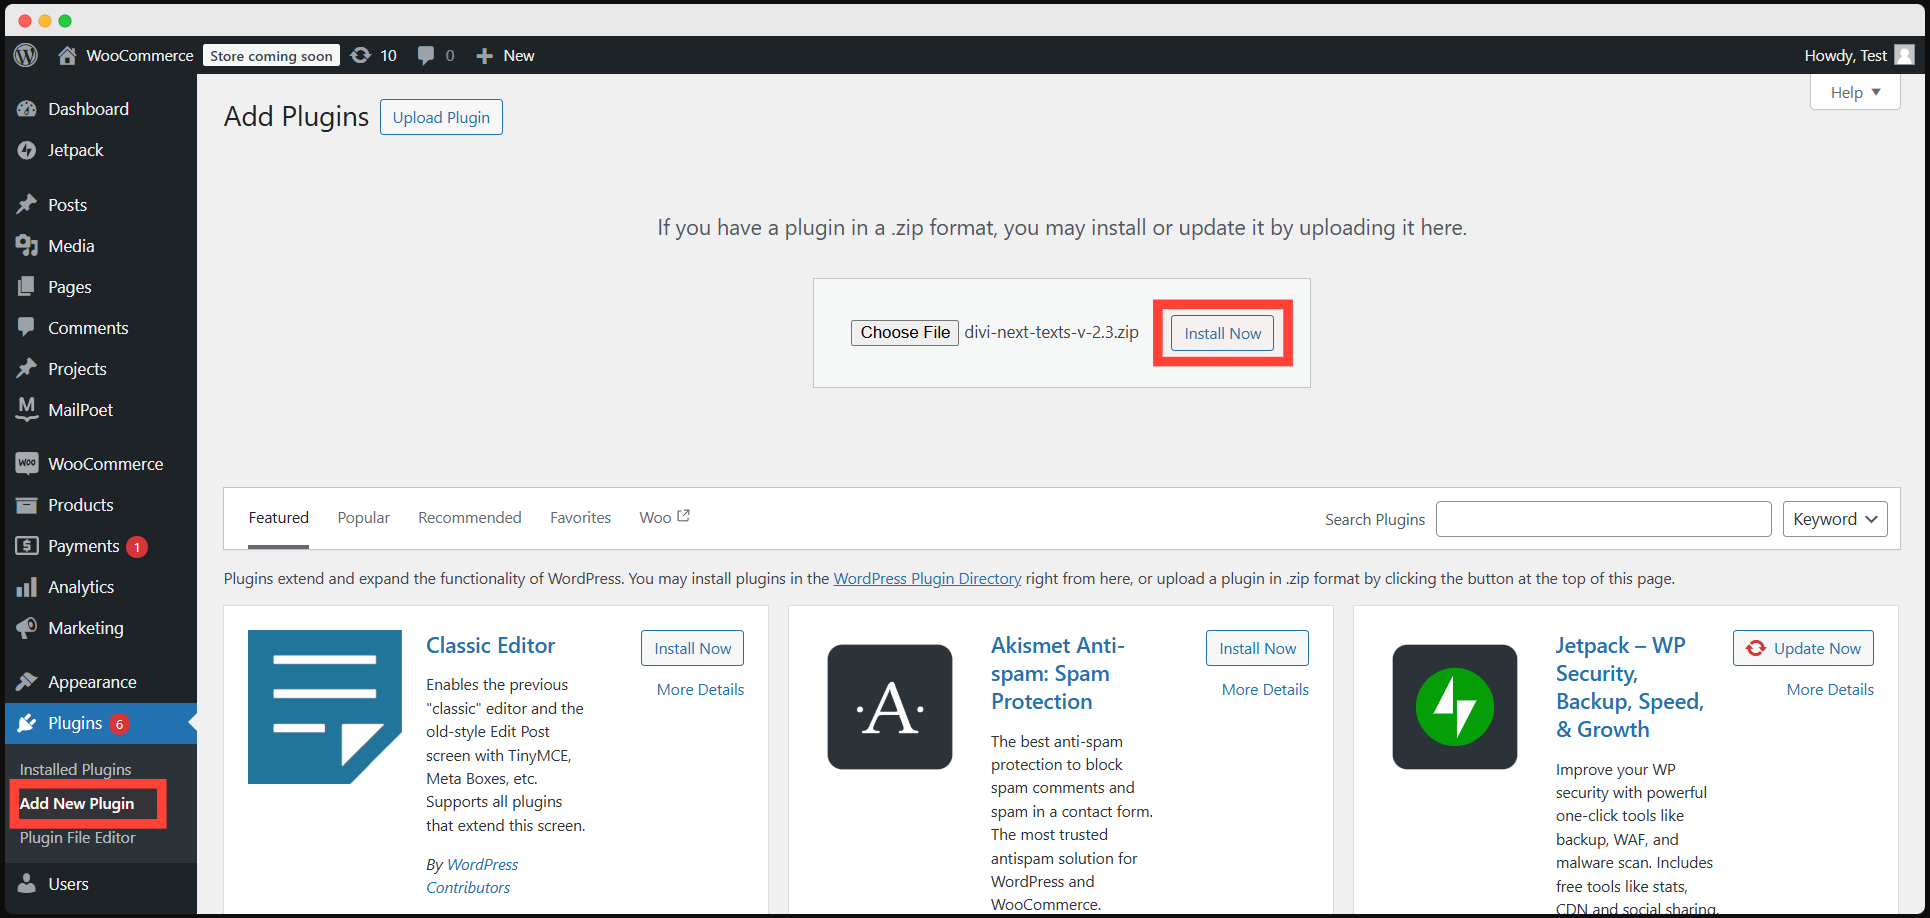Click the Jetpack plugin green icon

[x=1455, y=707]
